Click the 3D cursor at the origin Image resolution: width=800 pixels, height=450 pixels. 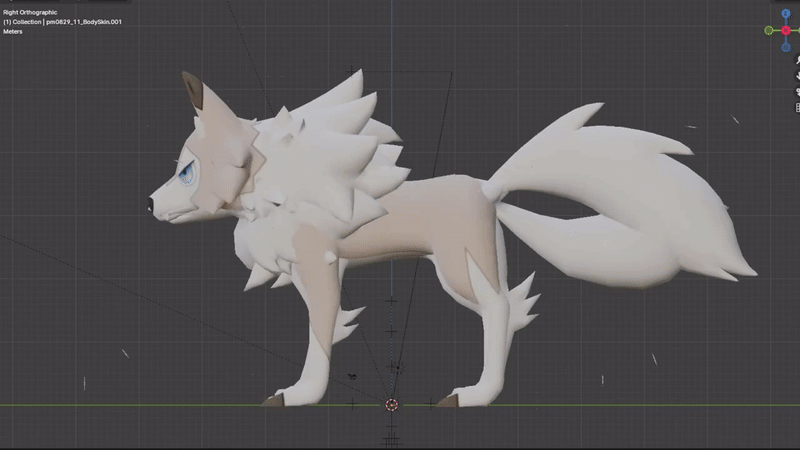(x=391, y=405)
